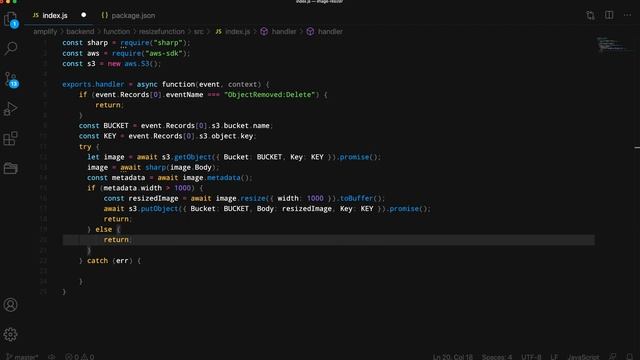Image resolution: width=640 pixels, height=360 pixels.
Task: Click the feedback icon in status bar
Action: point(613,357)
